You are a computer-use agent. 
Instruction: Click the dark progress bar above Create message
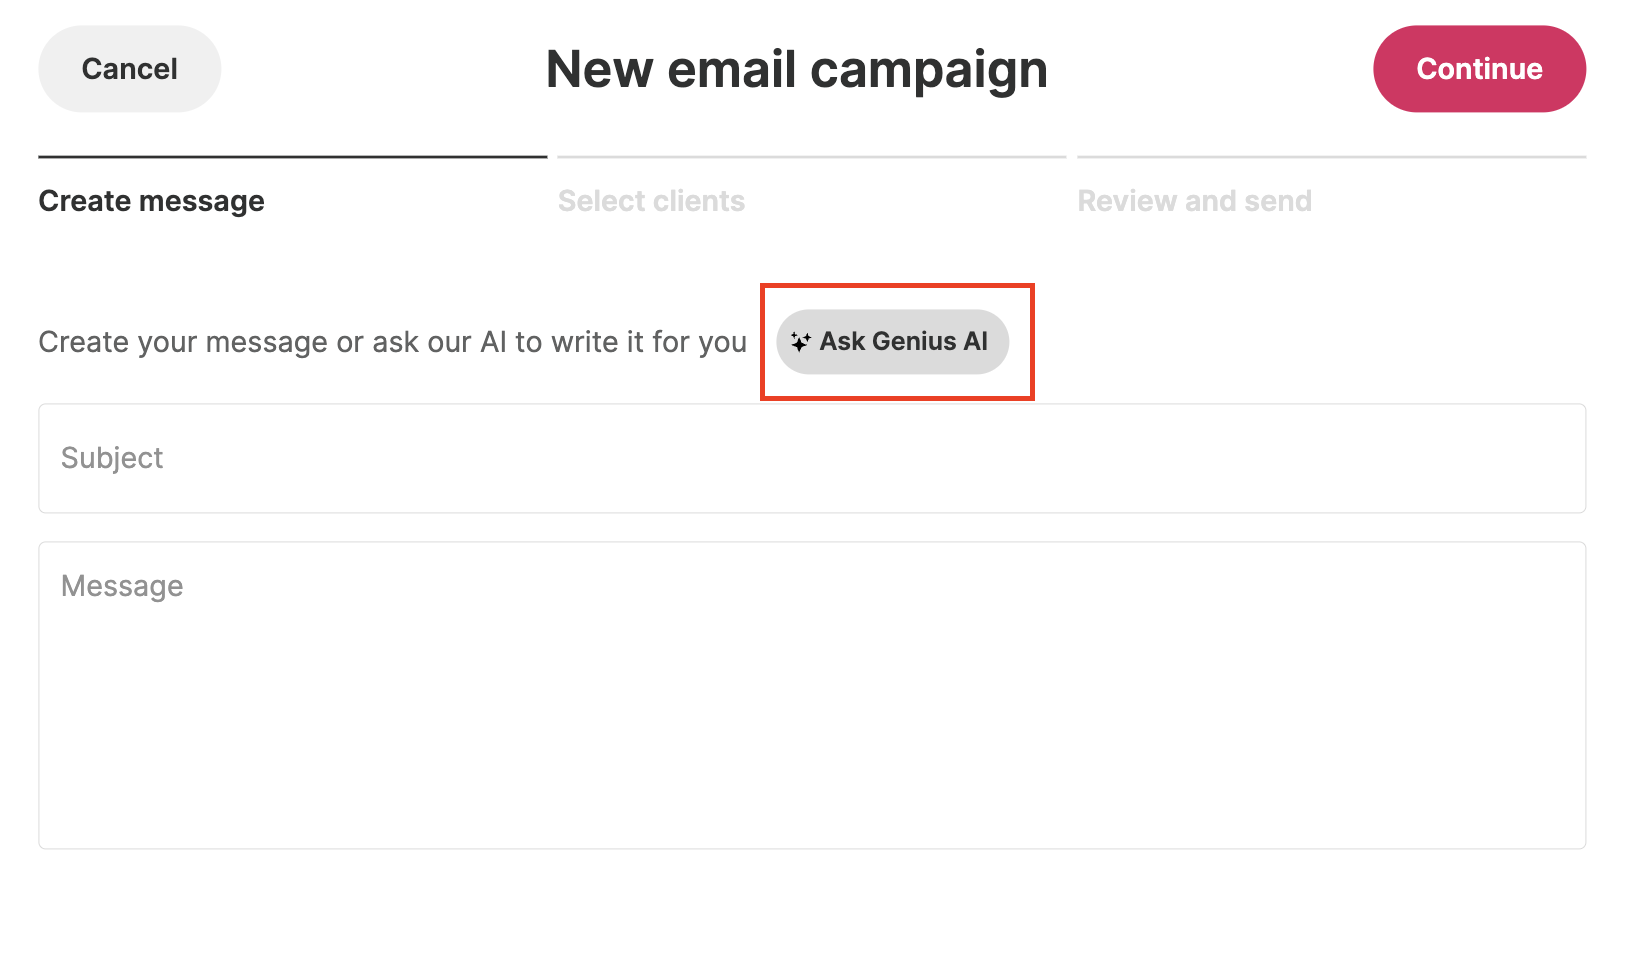[x=292, y=157]
